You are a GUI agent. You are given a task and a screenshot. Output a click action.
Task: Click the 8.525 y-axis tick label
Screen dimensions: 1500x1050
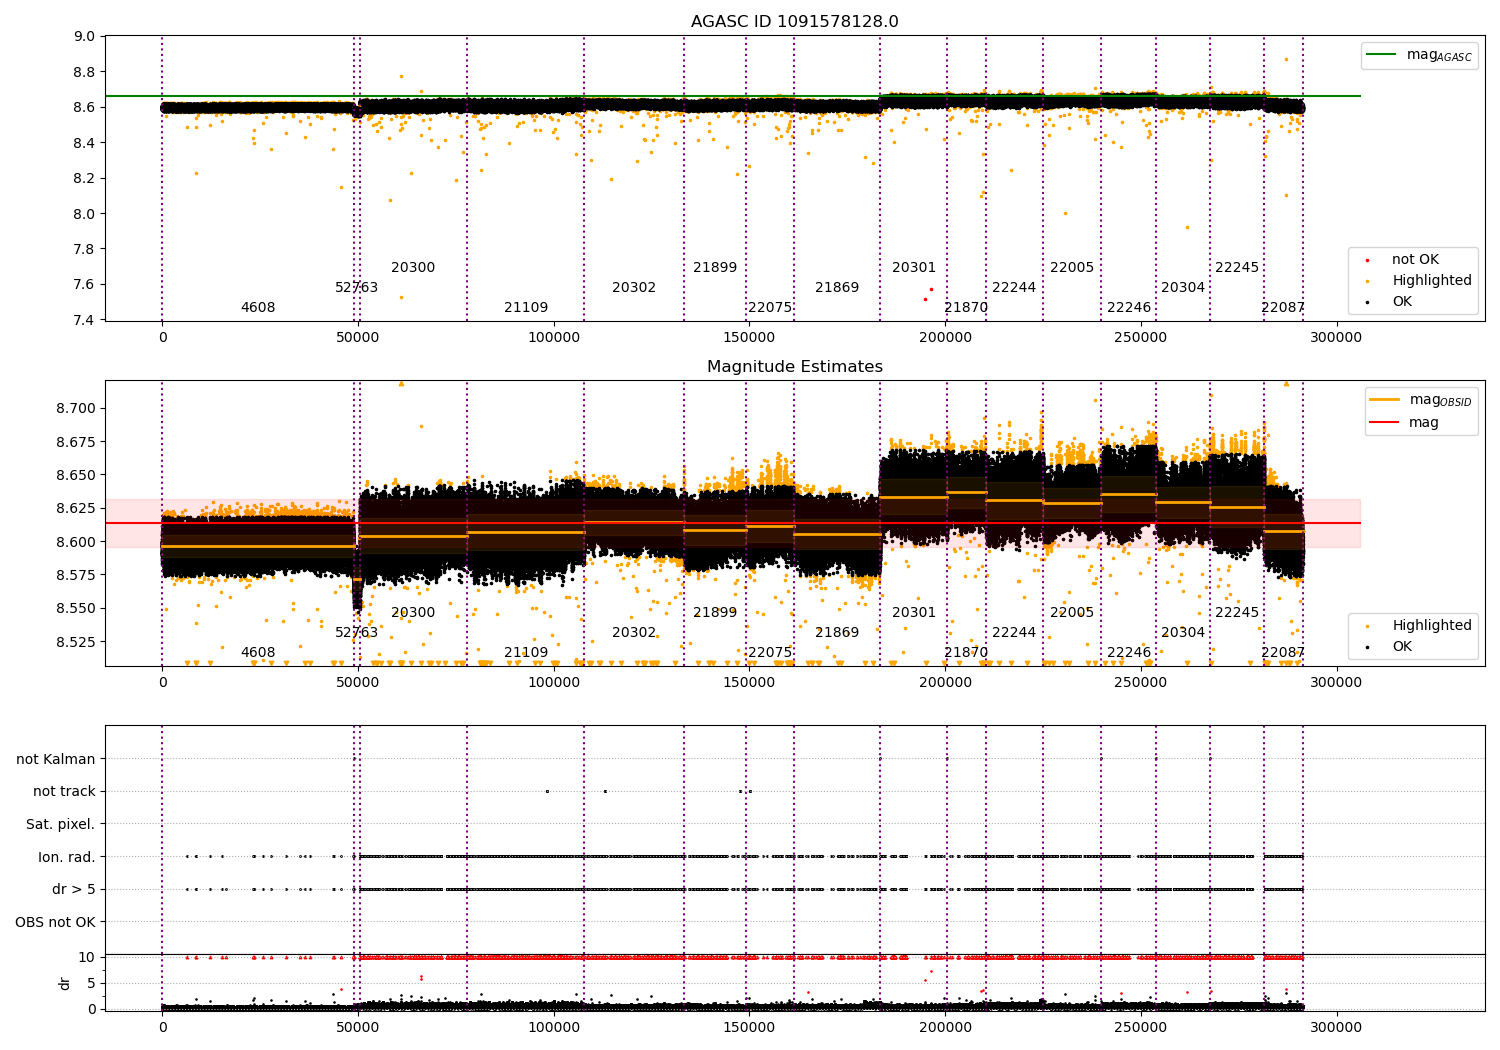[75, 642]
